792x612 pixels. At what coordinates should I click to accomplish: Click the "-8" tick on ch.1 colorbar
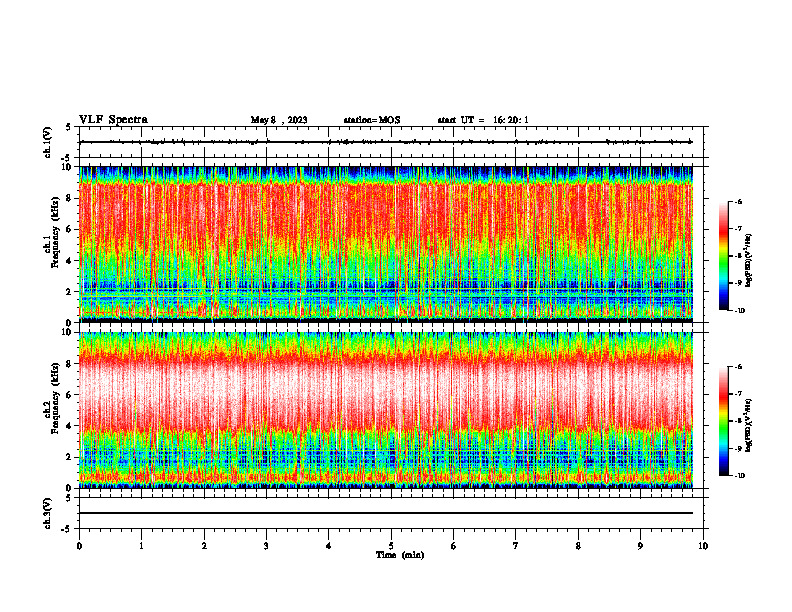pos(739,256)
